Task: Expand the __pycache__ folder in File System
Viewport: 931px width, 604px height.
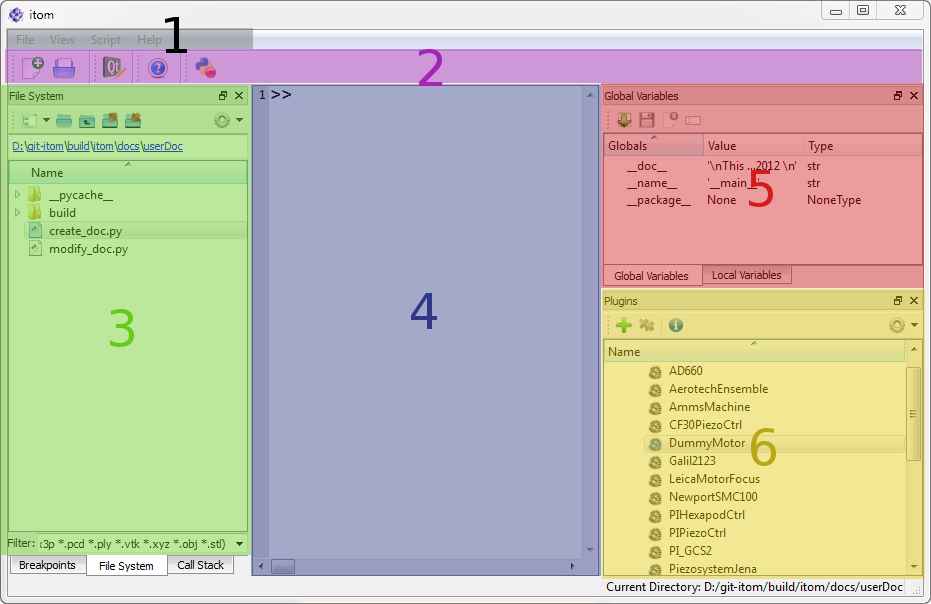Action: (16, 196)
